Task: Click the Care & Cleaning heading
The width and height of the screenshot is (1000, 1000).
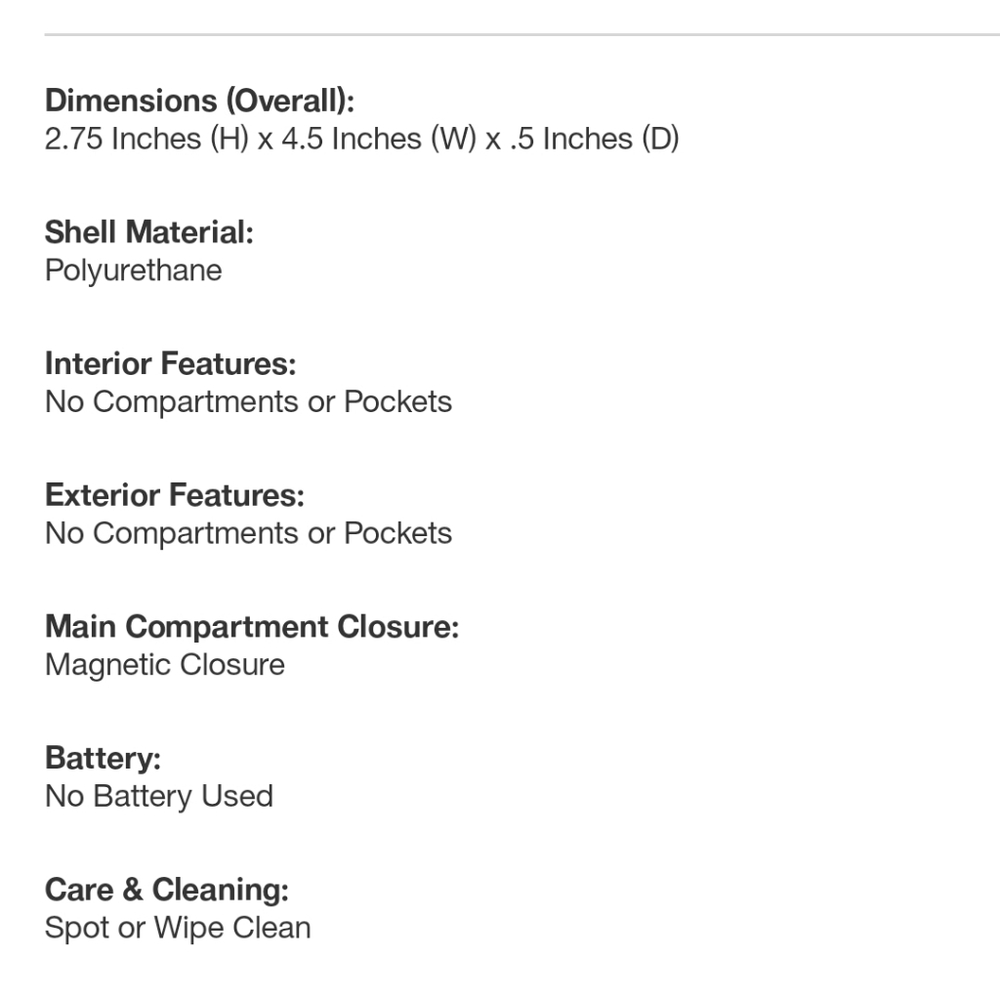Action: (x=166, y=890)
